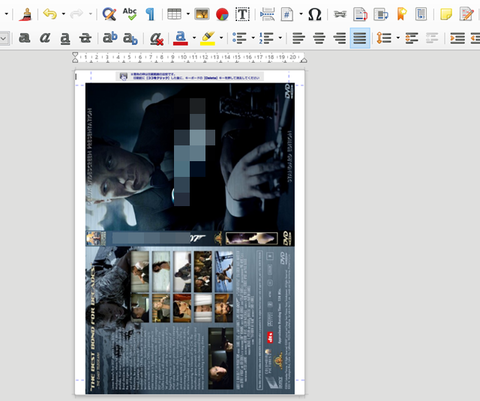Insert a chart with pie icon
This screenshot has height=401, width=480.
coord(222,14)
